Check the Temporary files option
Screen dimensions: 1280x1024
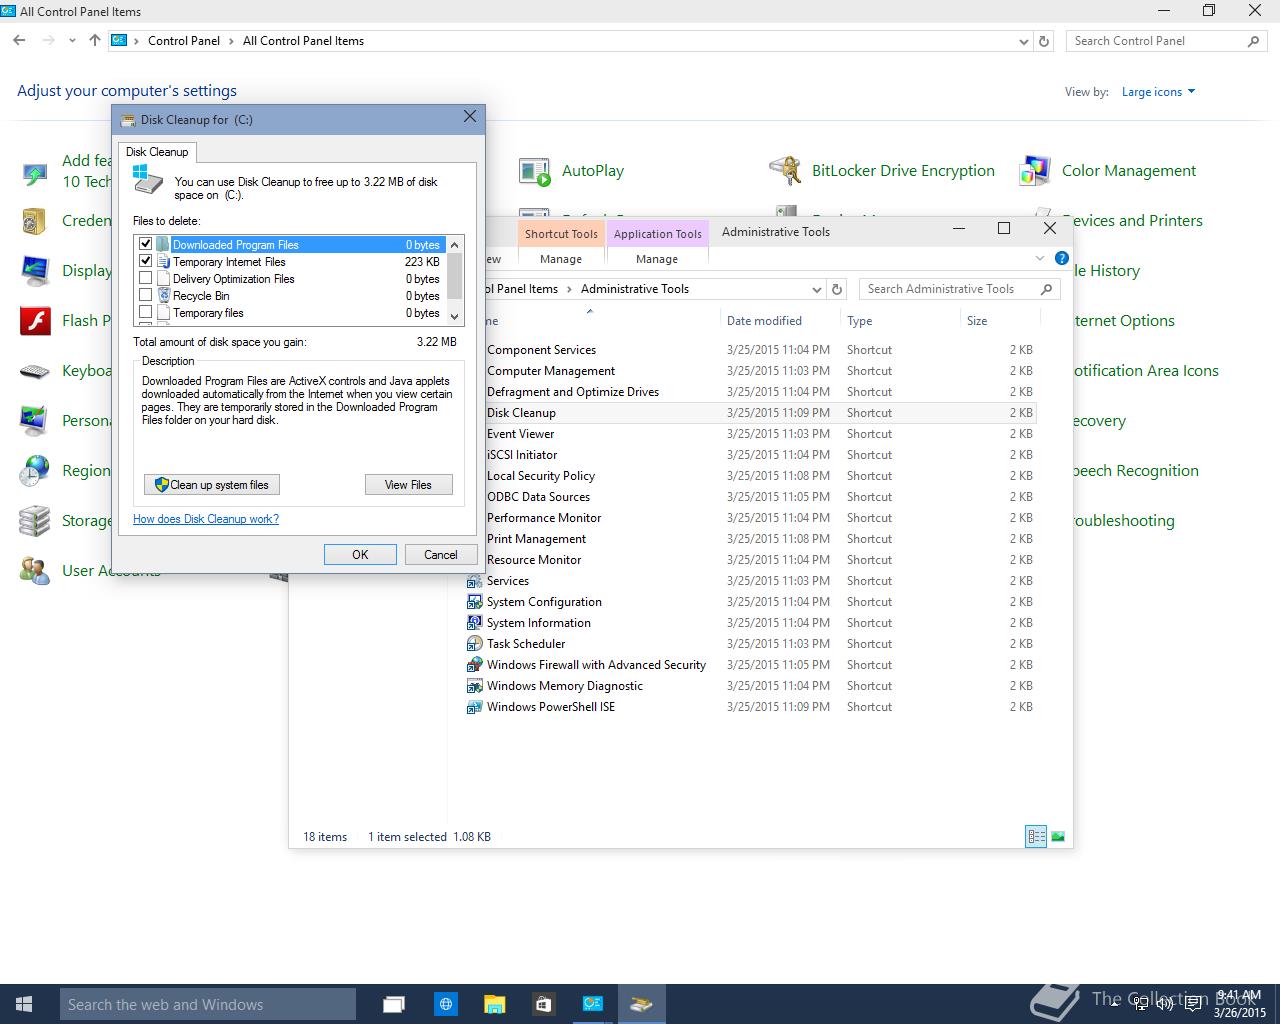pyautogui.click(x=146, y=312)
